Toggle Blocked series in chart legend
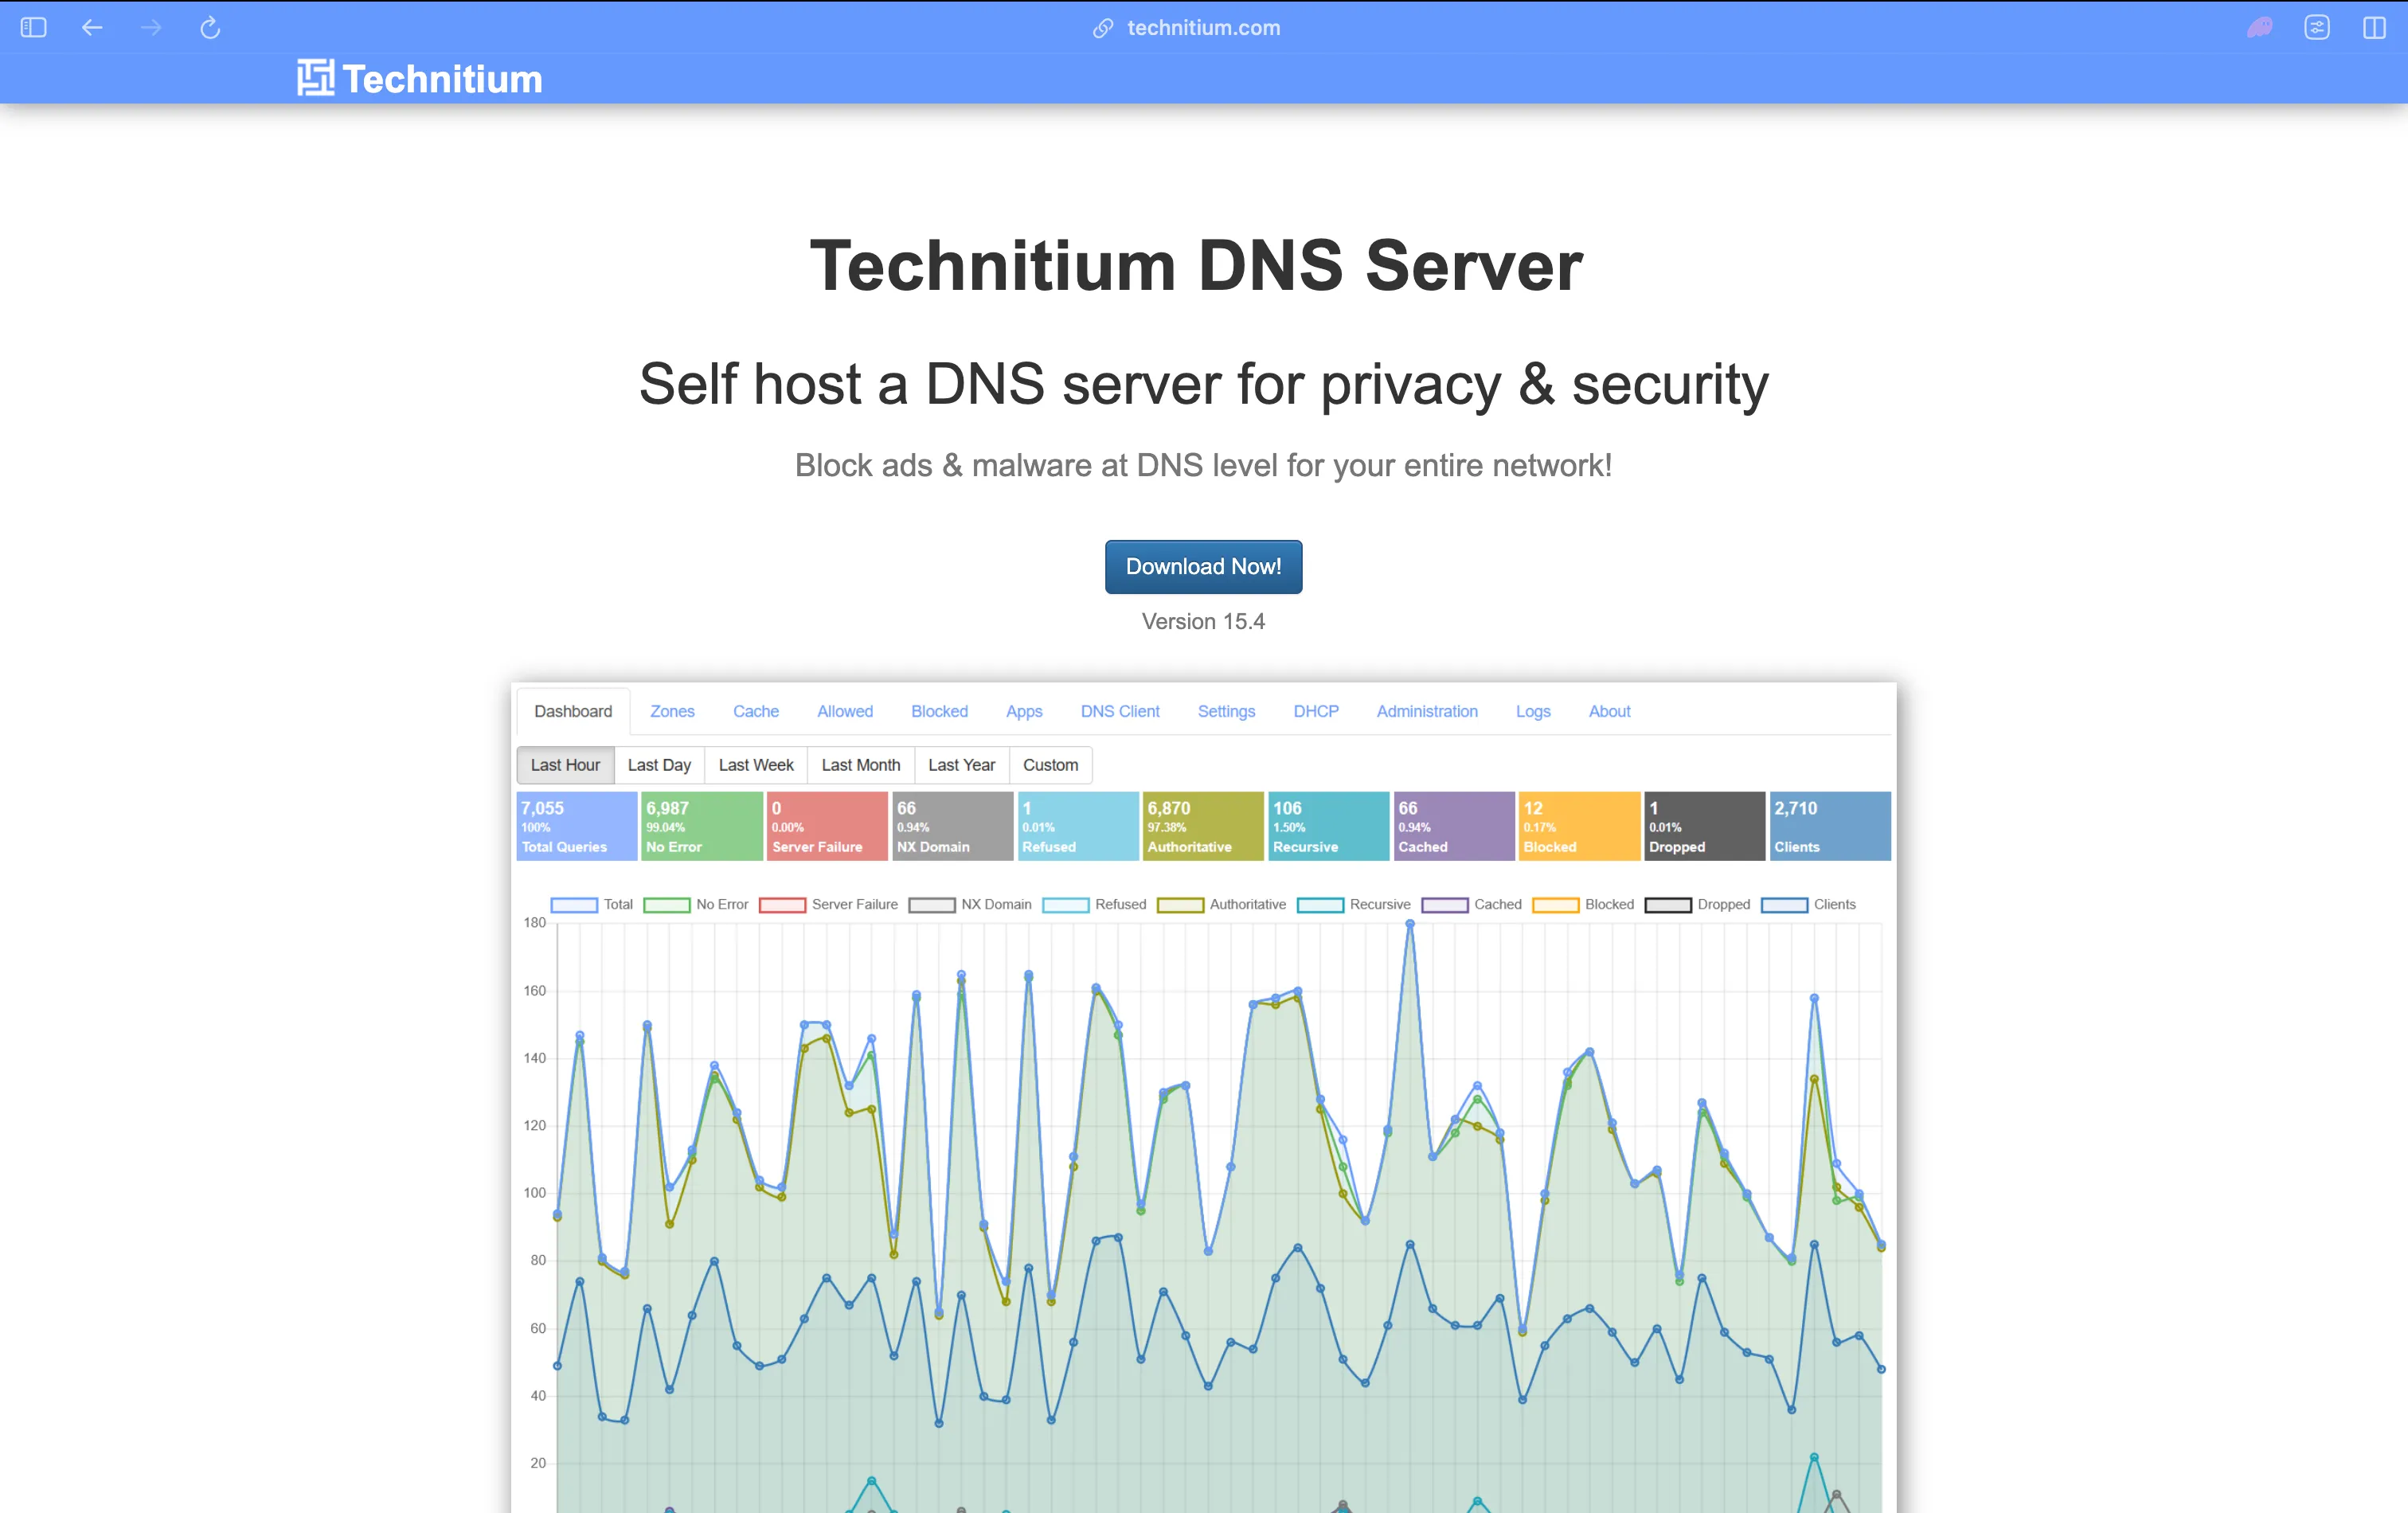Screen dimensions: 2408x1513 pos(1583,904)
